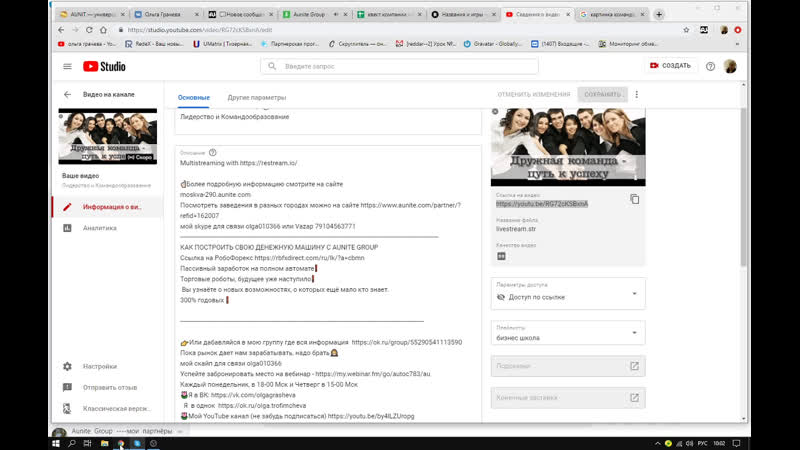Click the back arrow next to Видео на канале
800x450 pixels.
(67, 95)
